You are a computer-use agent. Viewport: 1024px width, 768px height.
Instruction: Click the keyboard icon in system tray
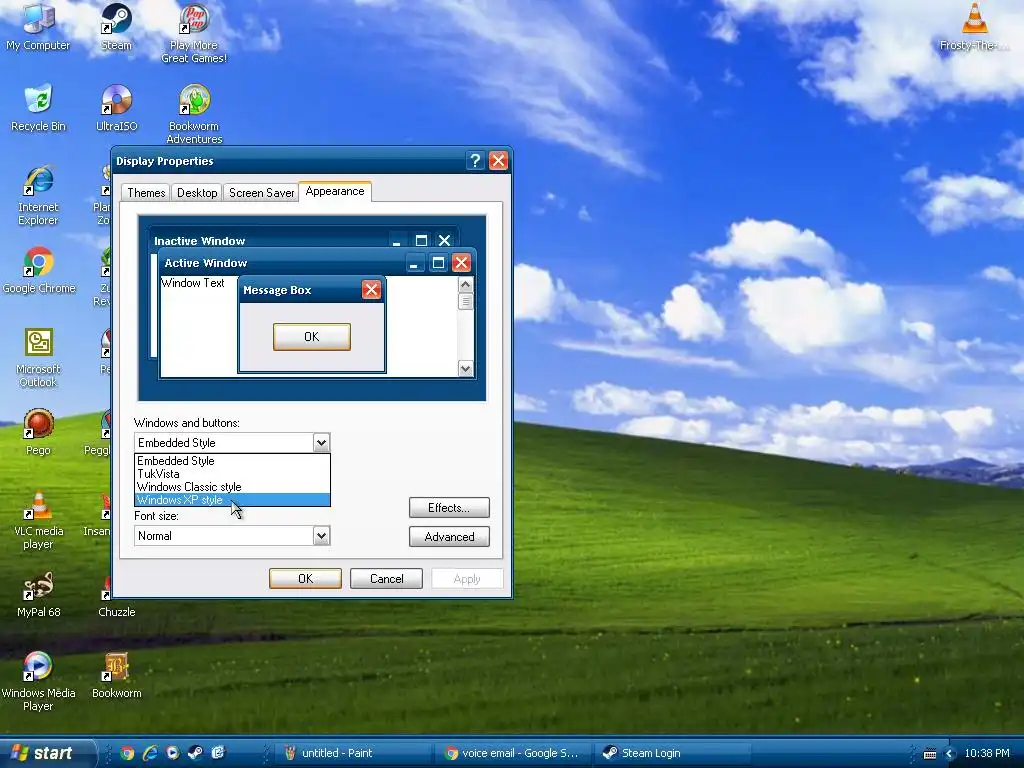[930, 754]
